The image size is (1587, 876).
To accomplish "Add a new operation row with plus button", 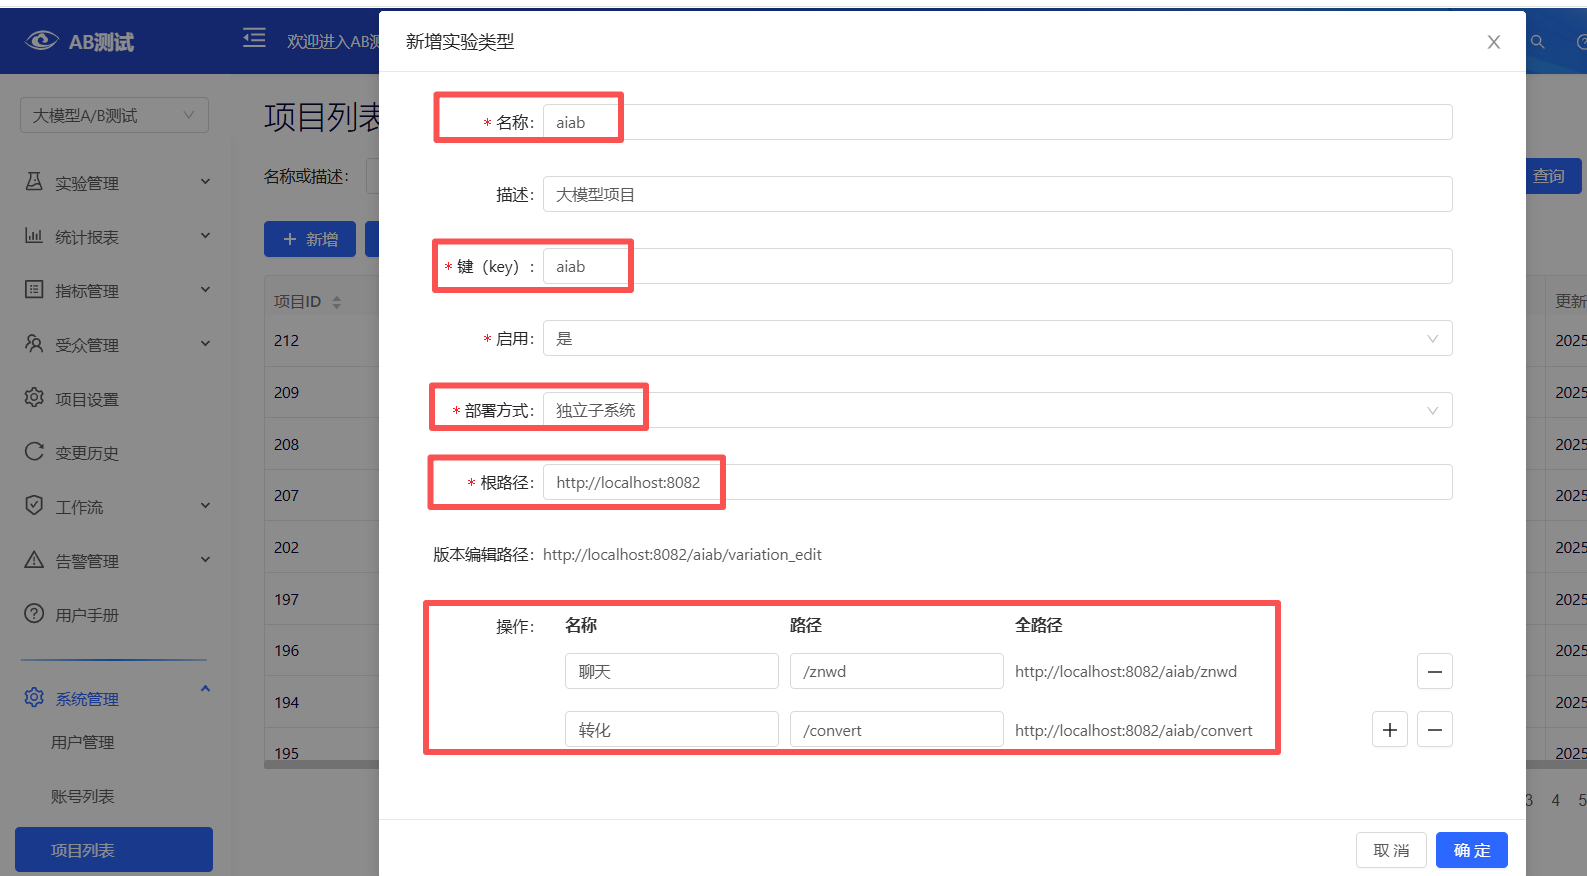I will point(1389,730).
